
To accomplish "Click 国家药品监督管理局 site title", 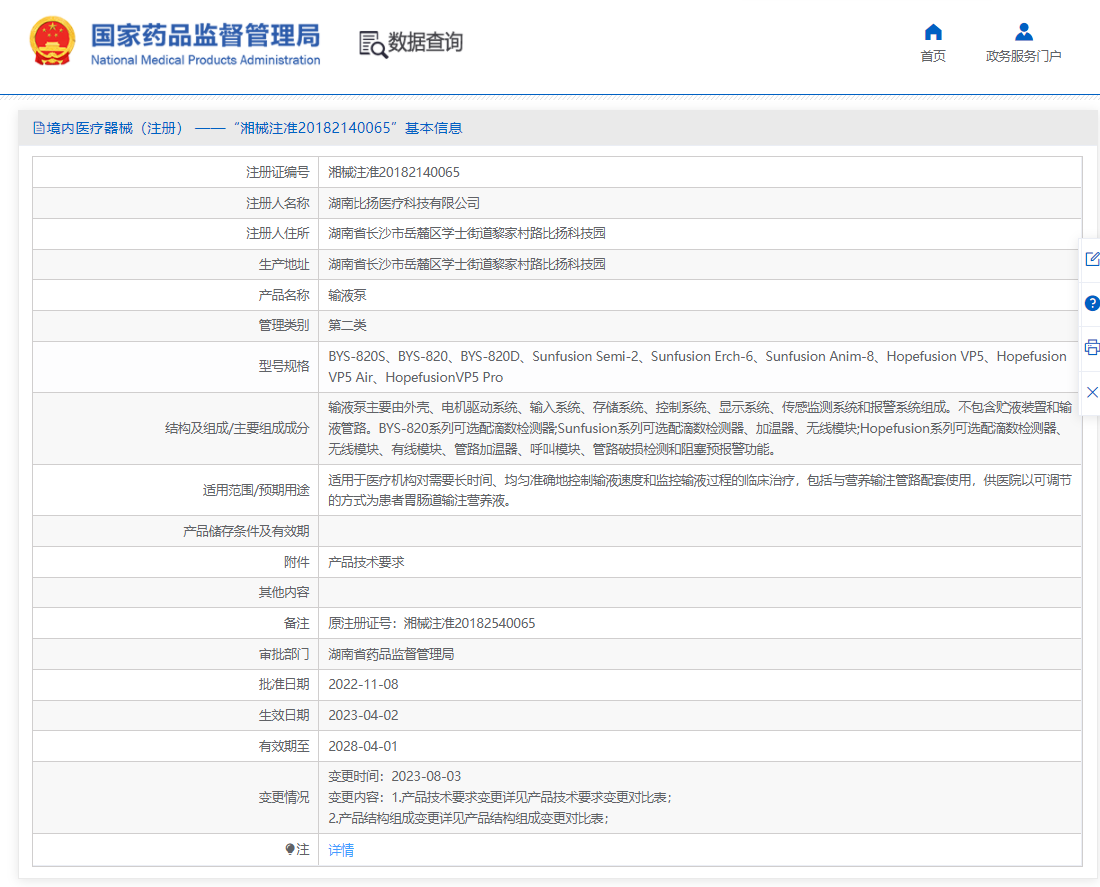I will pos(206,35).
